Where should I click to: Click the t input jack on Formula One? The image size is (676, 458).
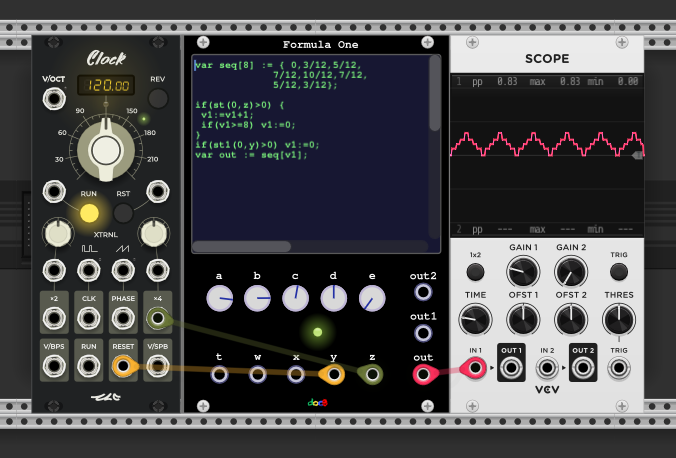(x=219, y=374)
